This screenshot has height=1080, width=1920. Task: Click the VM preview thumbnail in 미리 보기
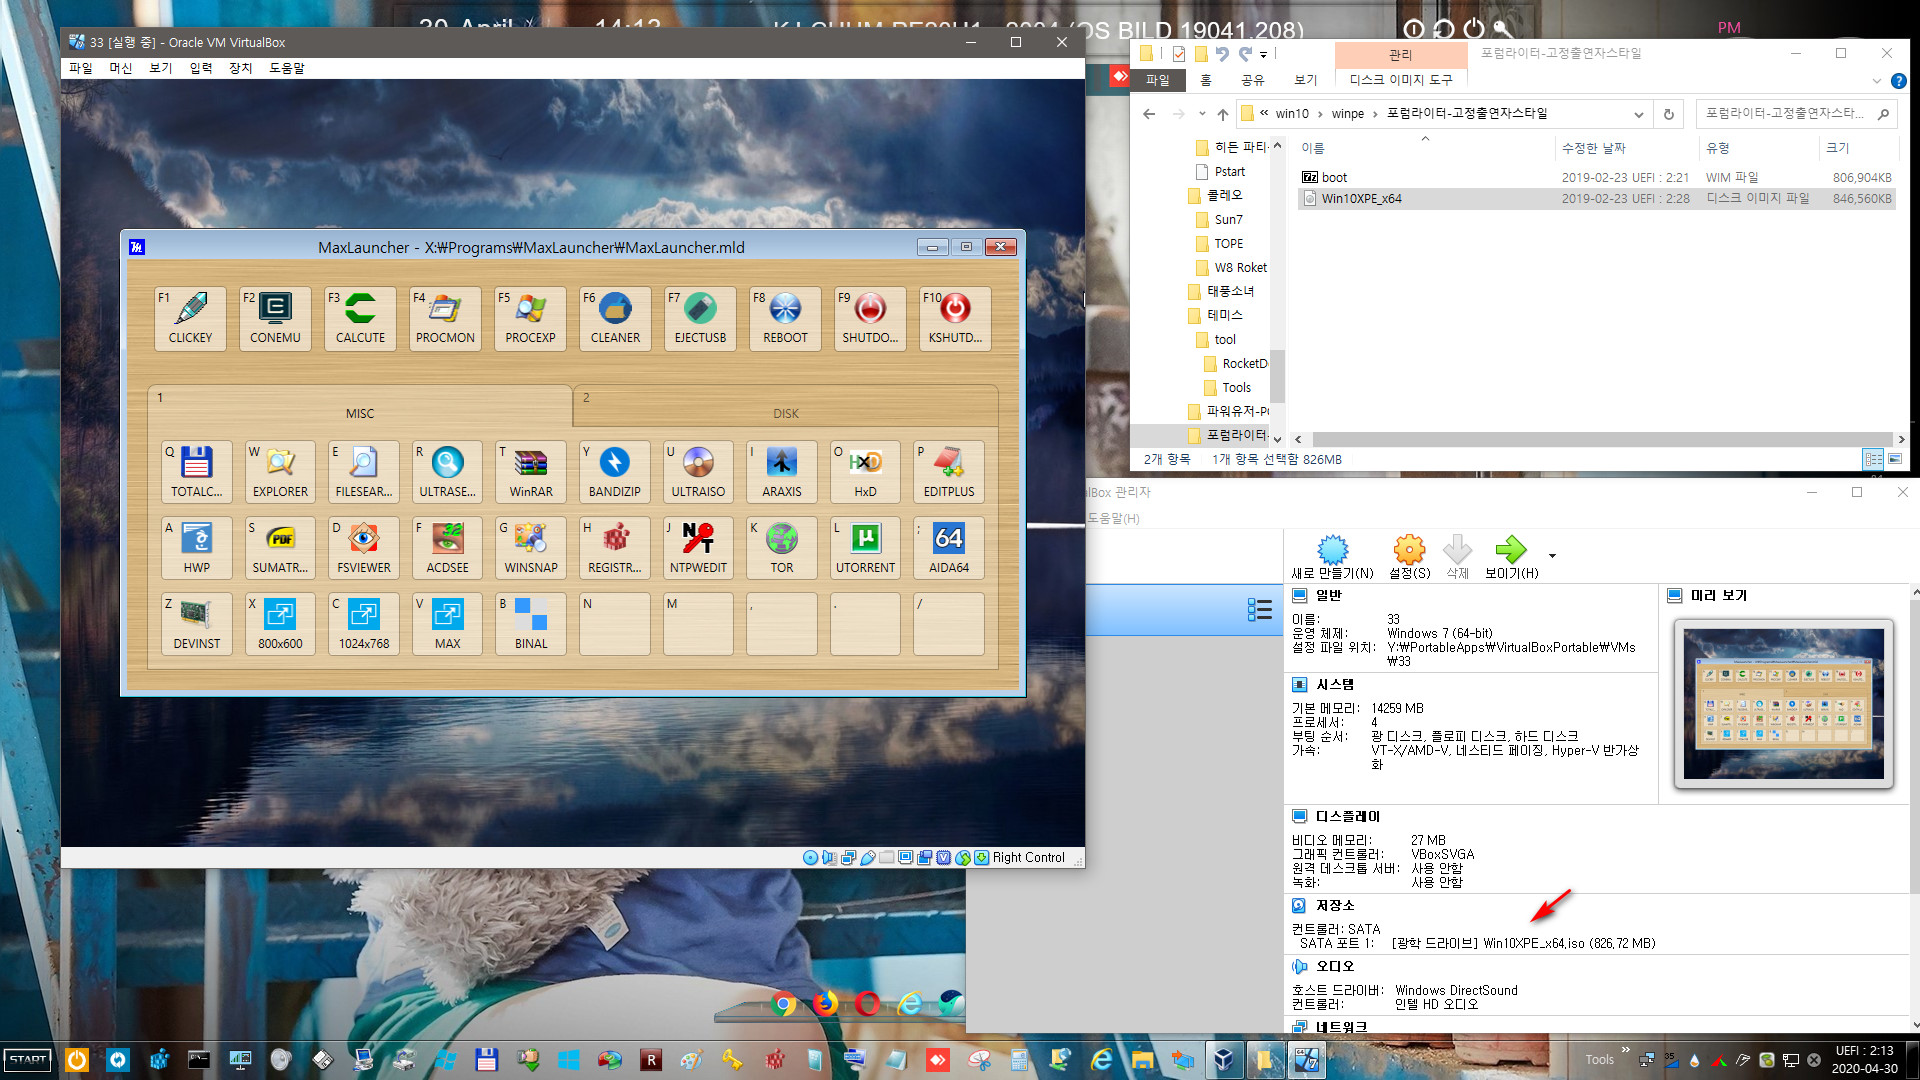[1783, 704]
